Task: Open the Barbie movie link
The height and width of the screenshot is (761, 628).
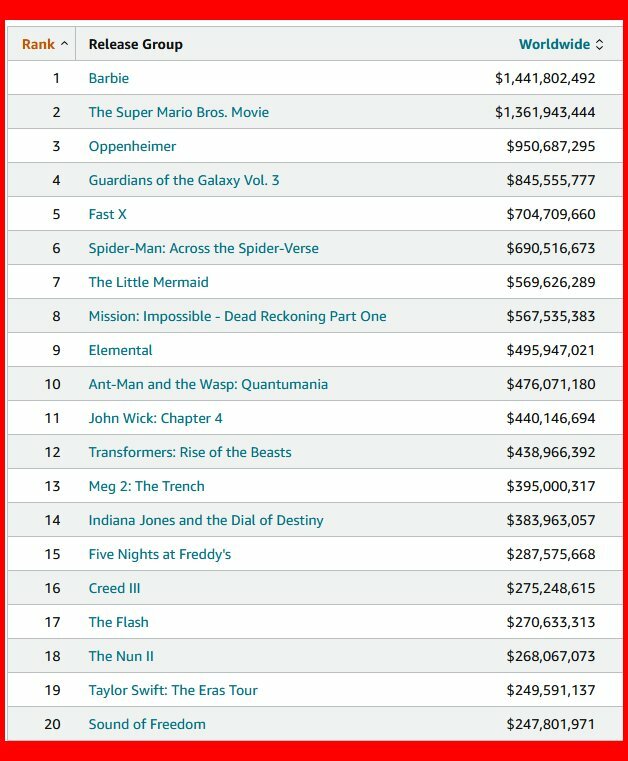Action: pos(108,78)
